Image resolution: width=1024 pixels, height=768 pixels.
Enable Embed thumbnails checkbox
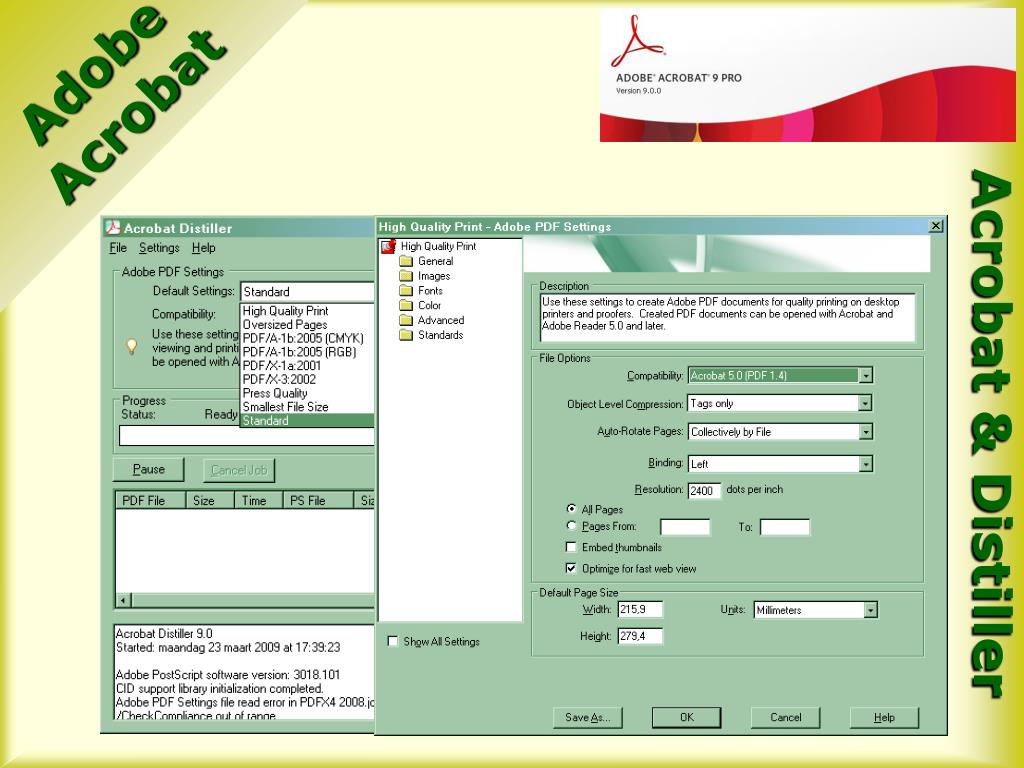tap(571, 547)
